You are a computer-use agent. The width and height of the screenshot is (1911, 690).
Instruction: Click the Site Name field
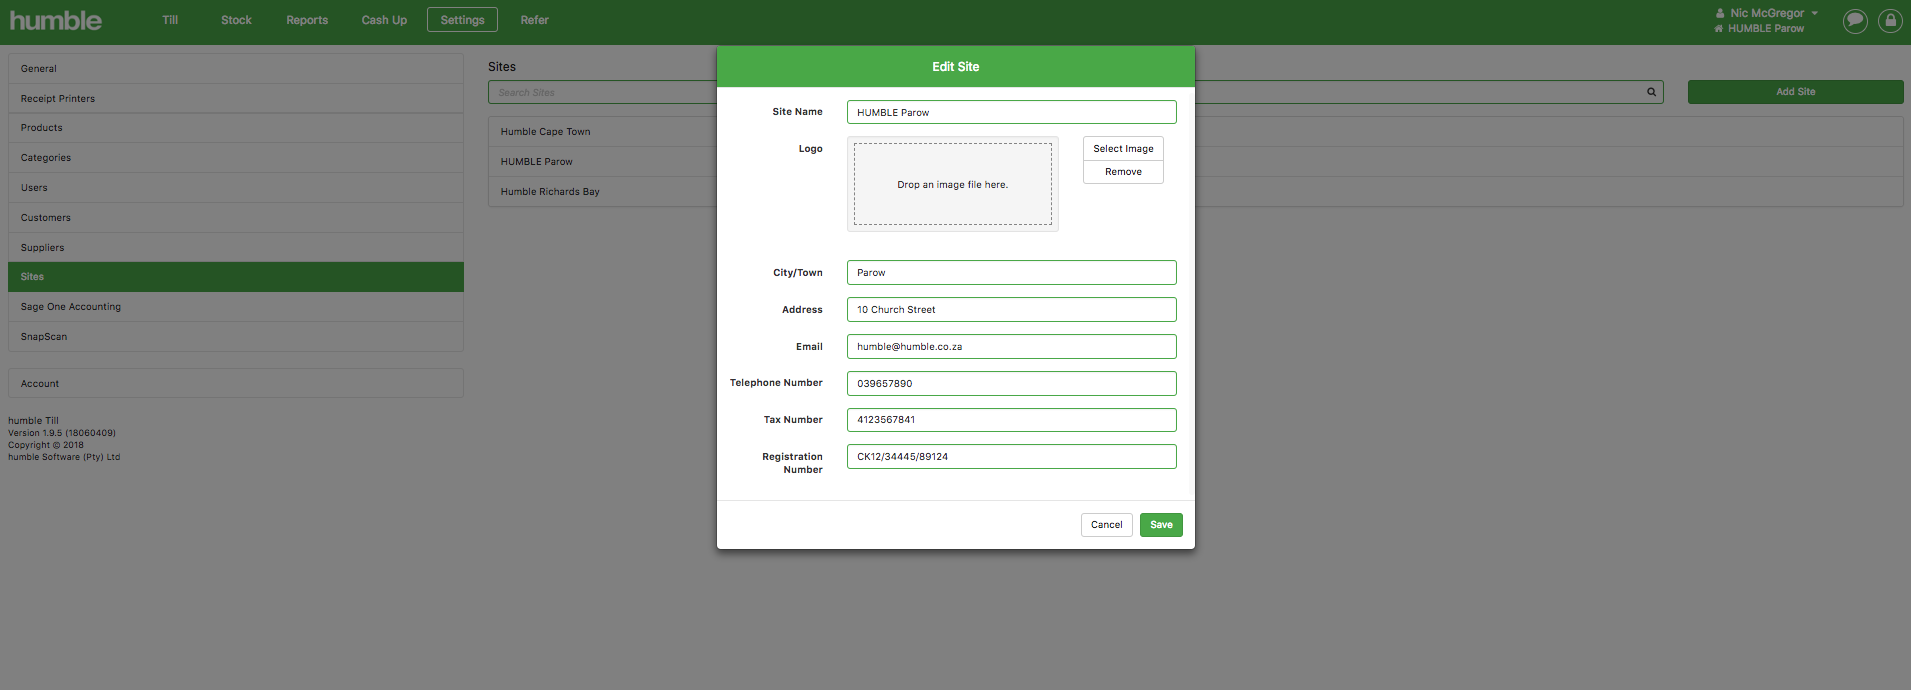point(1011,112)
